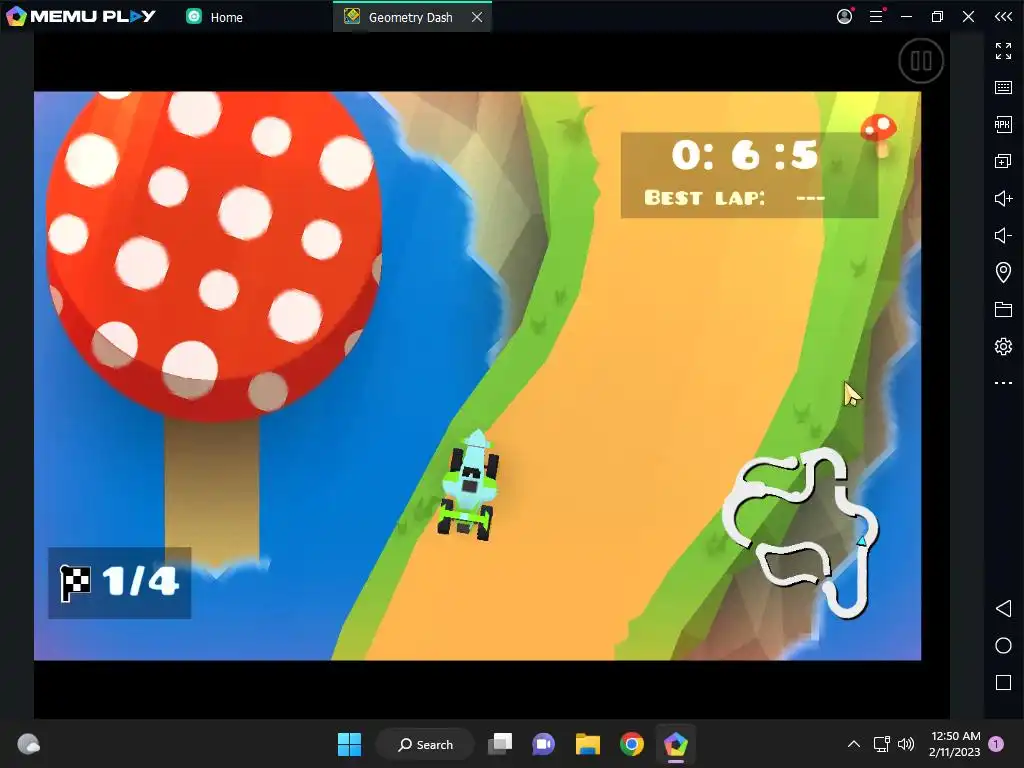Click the green race car
Viewport: 1024px width, 768px height.
click(x=470, y=485)
